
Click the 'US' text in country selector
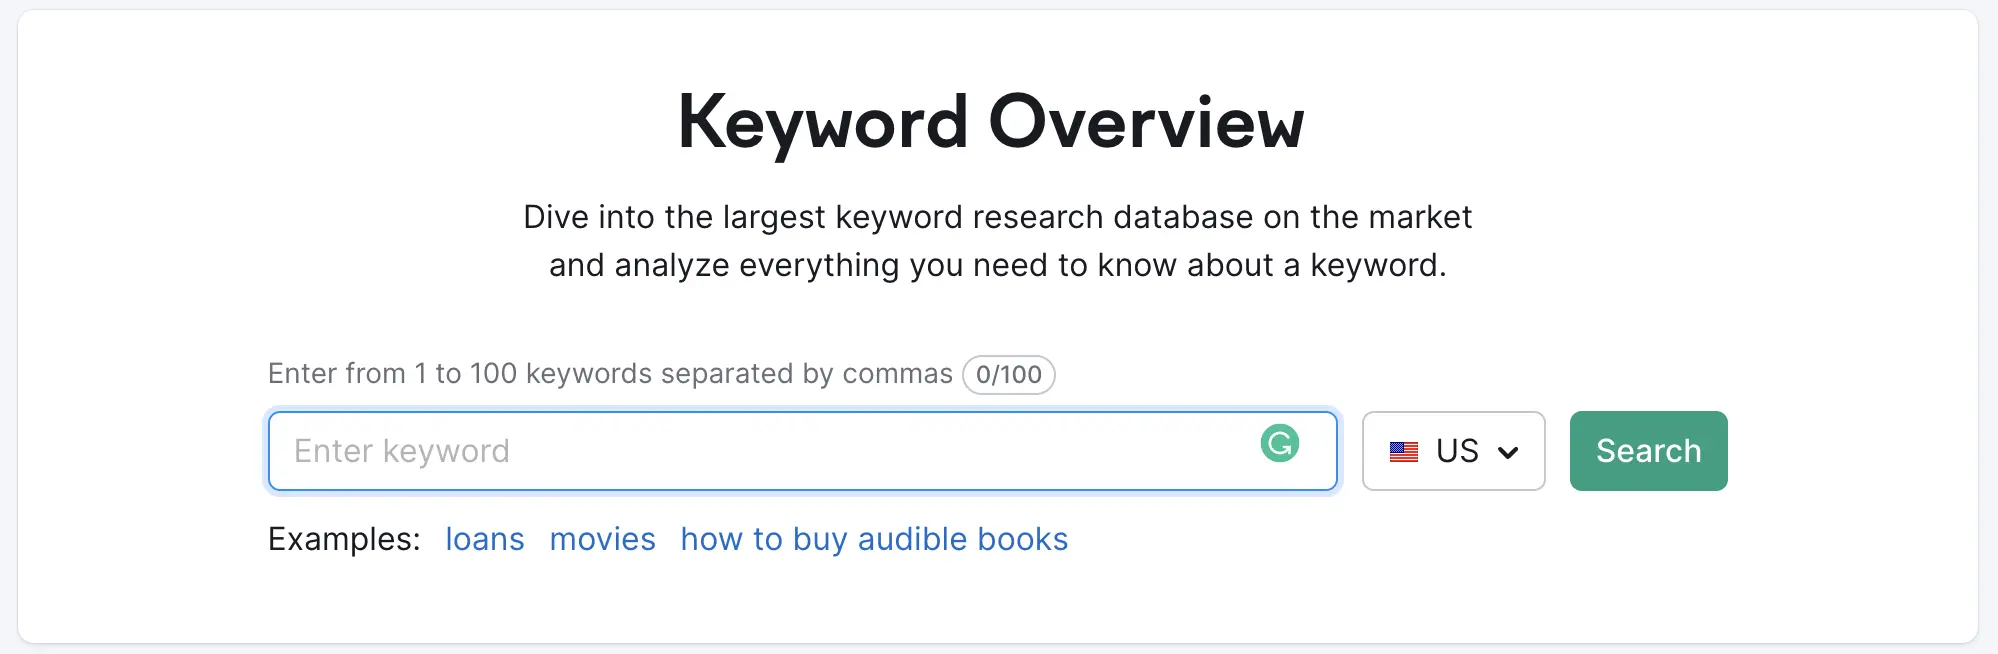(1457, 451)
